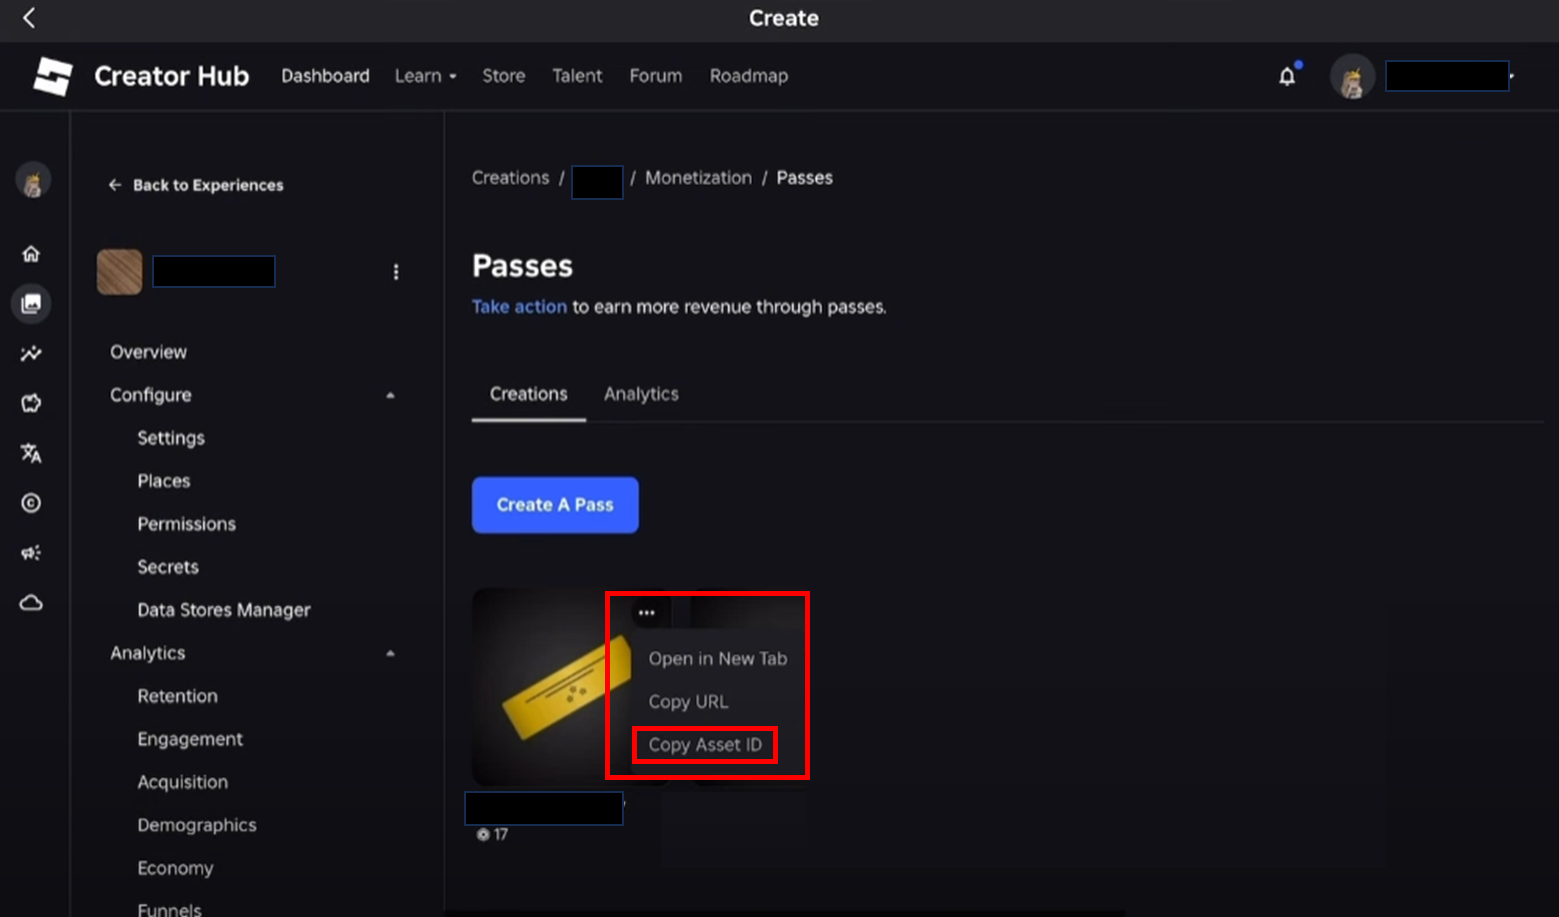Screen dimensions: 1559x917
Task: Open Demographics analytics
Action: coord(197,825)
